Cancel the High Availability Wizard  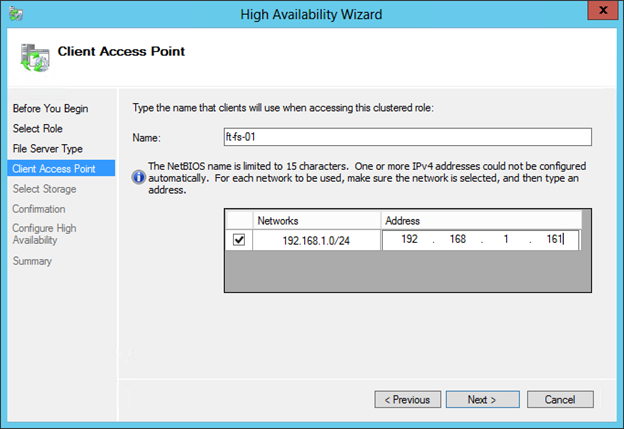(x=560, y=399)
